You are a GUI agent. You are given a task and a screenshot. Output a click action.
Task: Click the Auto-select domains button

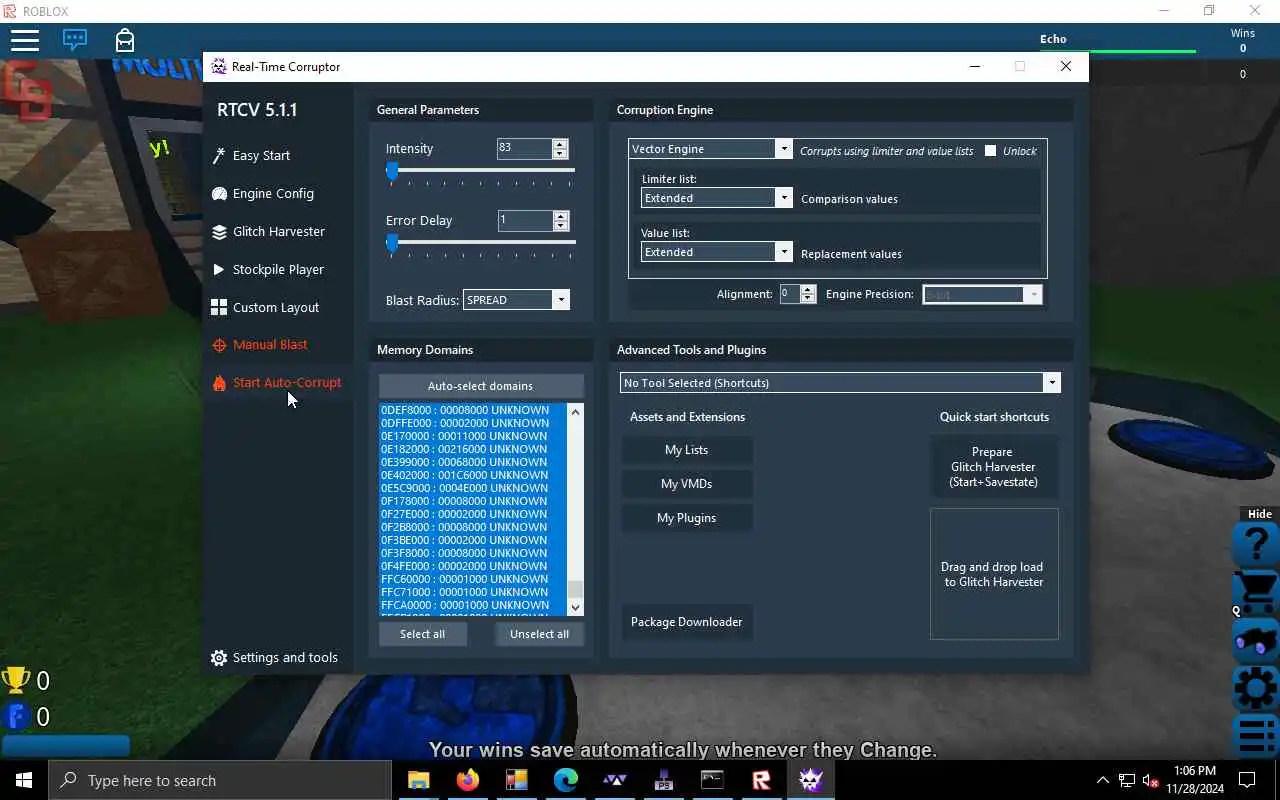[481, 386]
